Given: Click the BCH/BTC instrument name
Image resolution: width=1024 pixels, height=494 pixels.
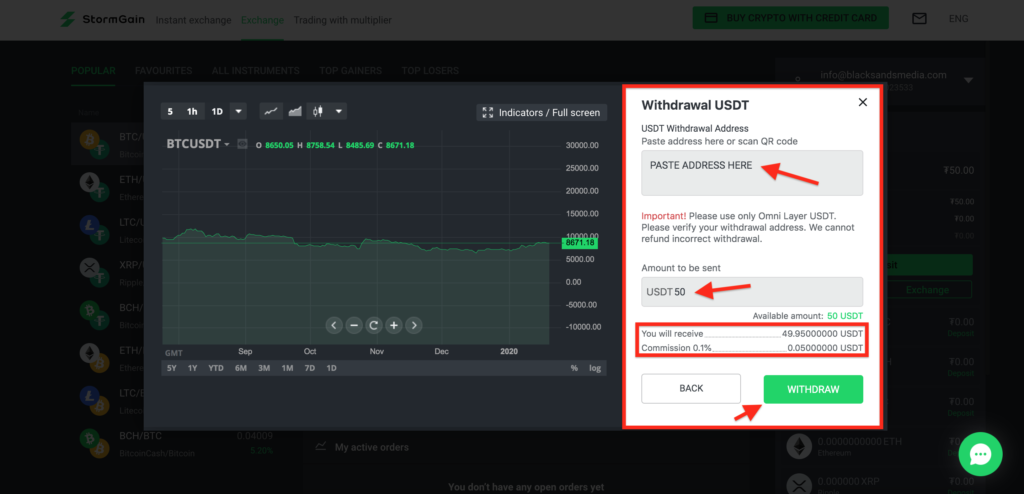Looking at the screenshot, I should pyautogui.click(x=140, y=436).
